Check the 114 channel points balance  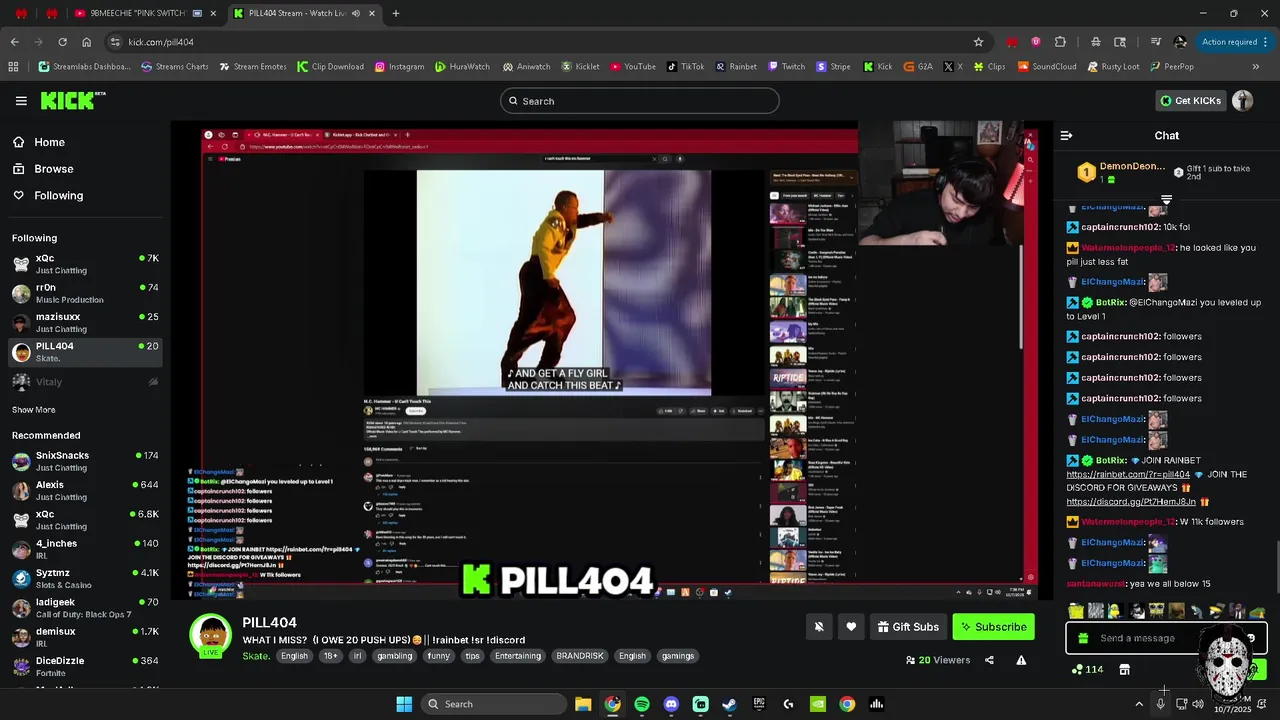pos(1087,669)
